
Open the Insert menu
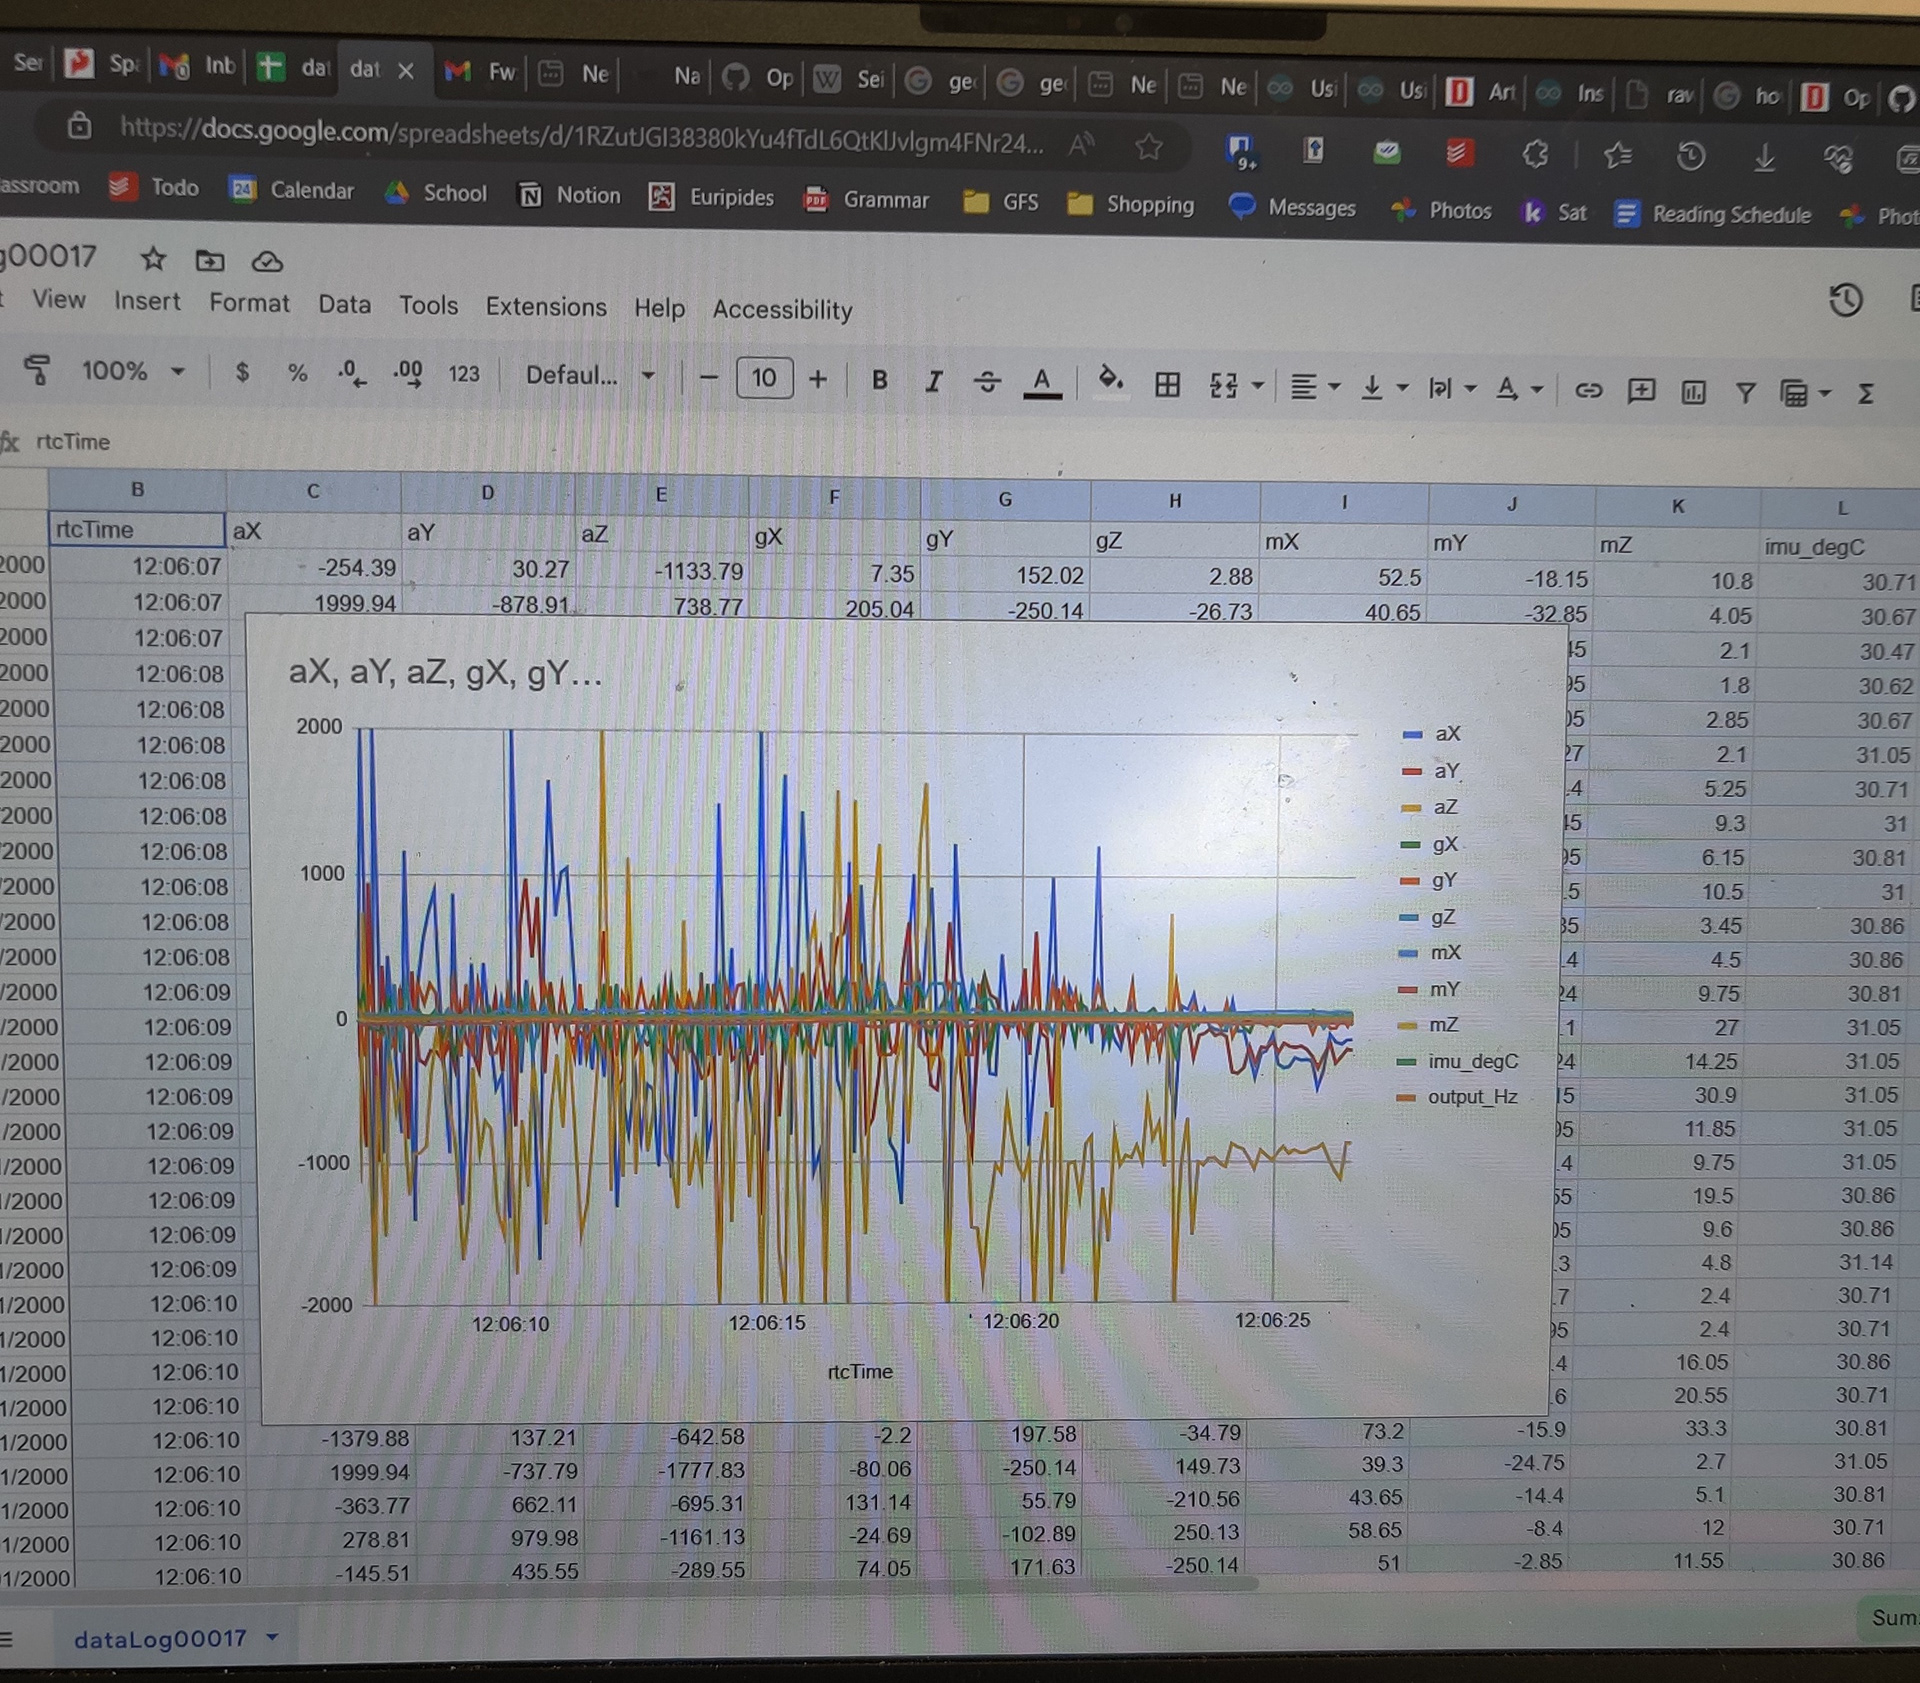147,301
